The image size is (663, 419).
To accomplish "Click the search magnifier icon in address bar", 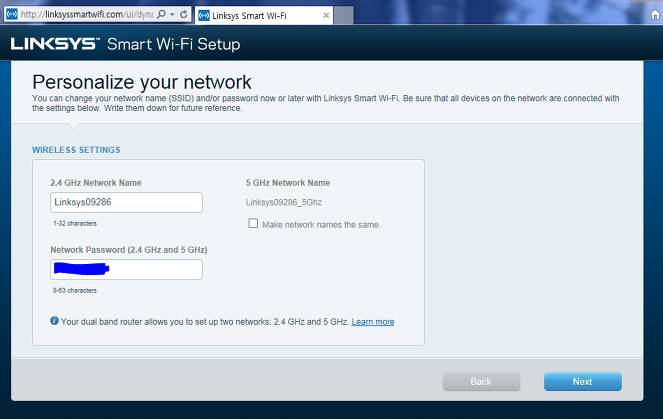I will click(x=161, y=15).
